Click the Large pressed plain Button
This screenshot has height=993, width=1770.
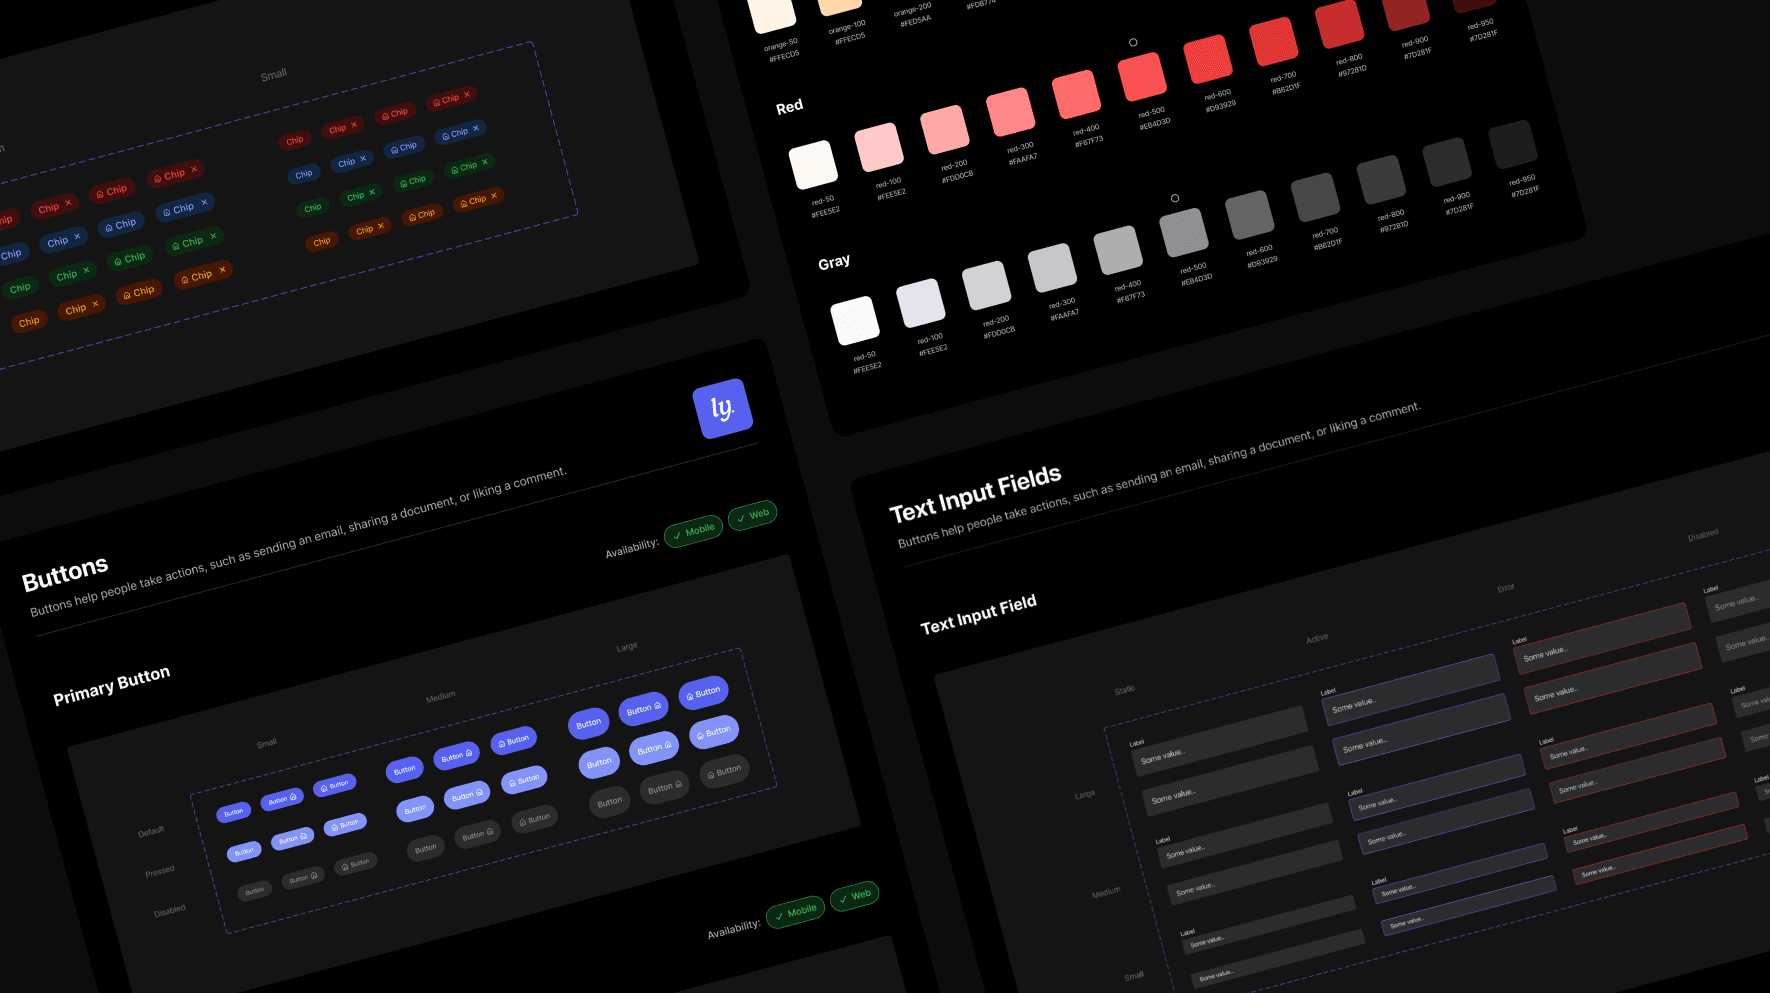599,763
